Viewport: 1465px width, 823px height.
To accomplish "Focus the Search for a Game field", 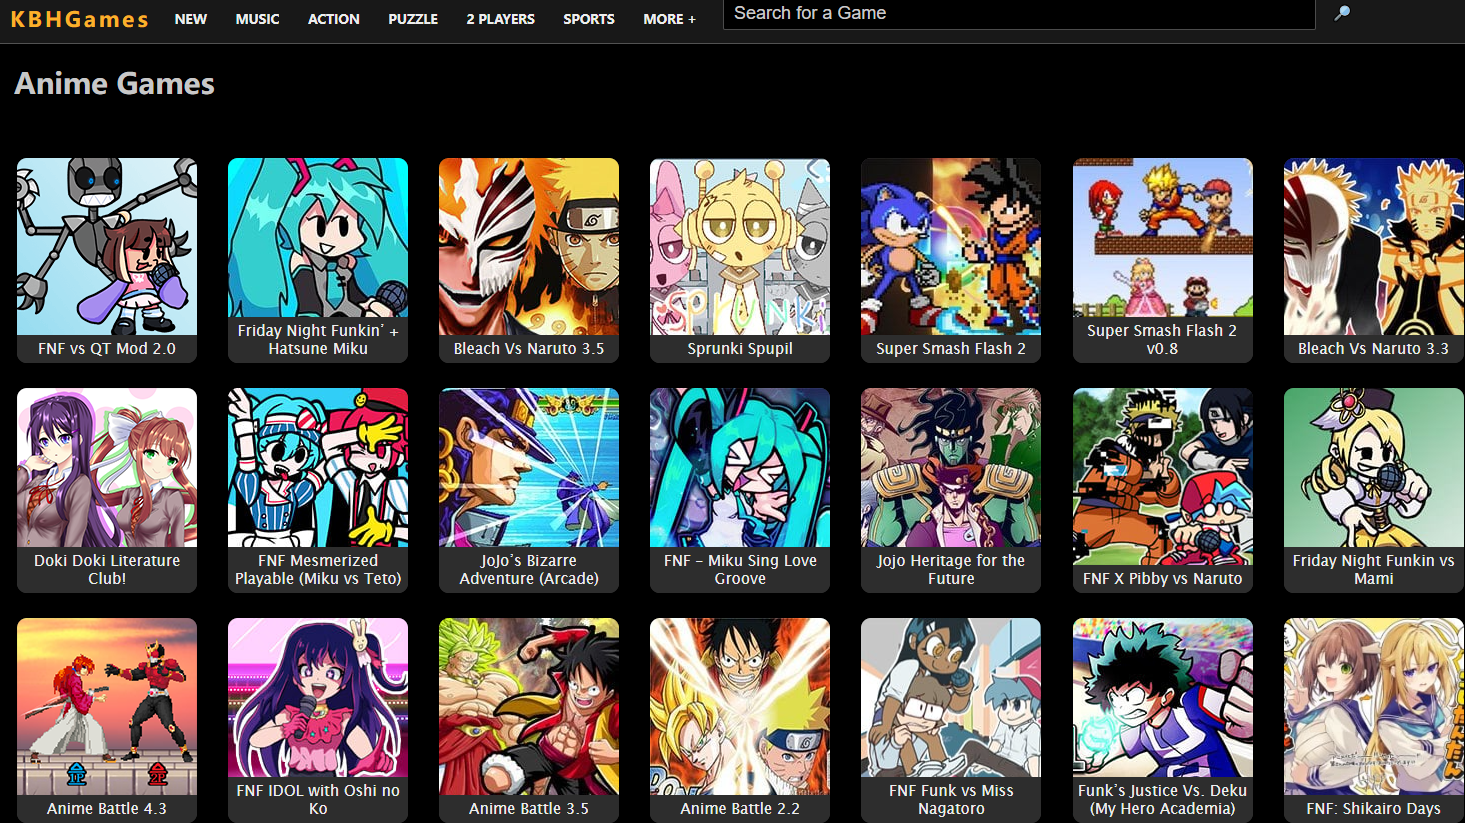I will (1018, 14).
